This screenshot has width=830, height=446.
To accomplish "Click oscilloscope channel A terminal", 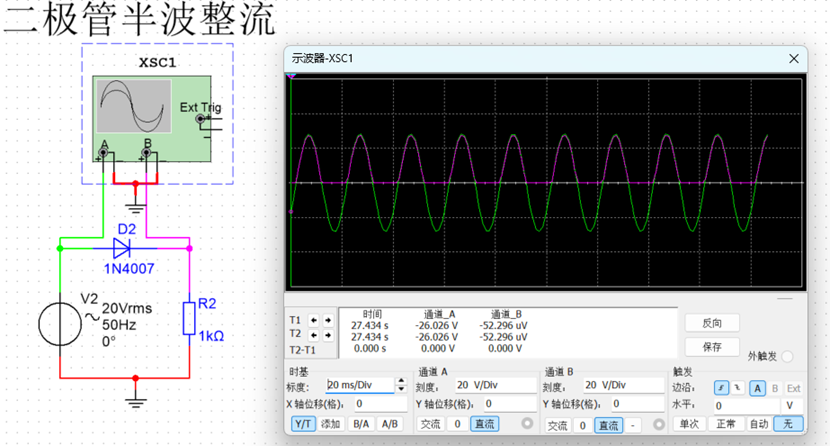I will [104, 153].
